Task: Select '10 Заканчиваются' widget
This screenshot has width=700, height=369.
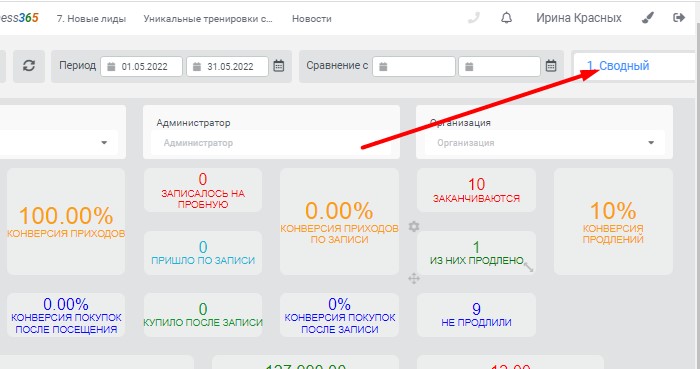Action: click(476, 191)
